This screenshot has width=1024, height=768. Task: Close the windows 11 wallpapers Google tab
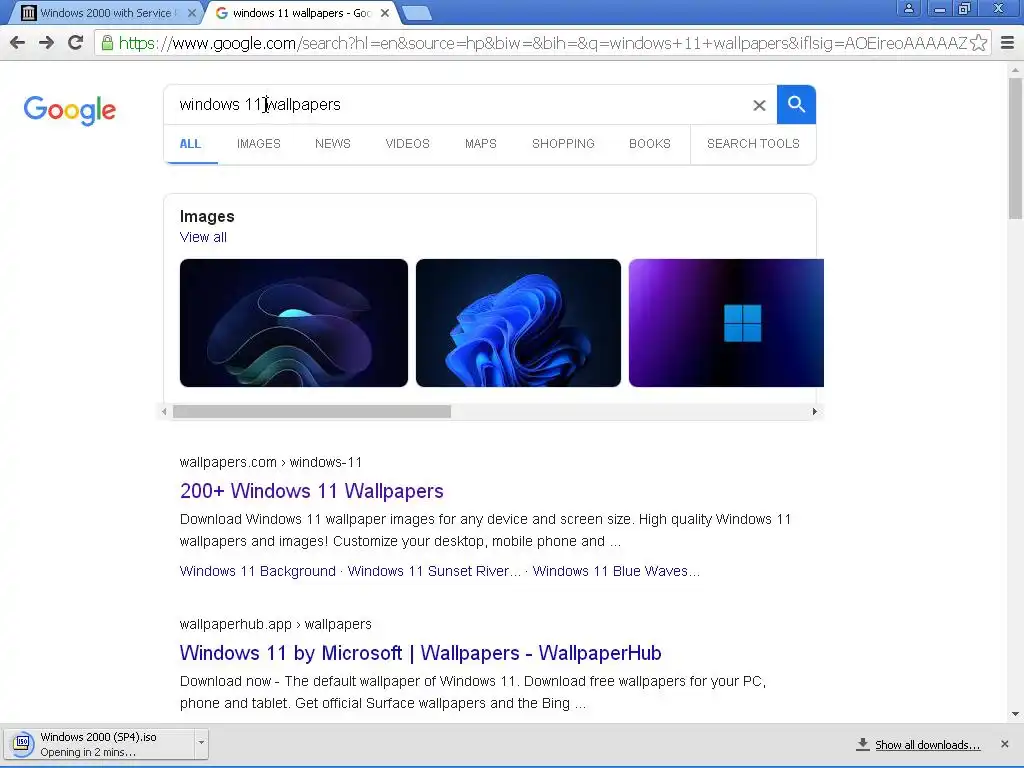coord(385,13)
